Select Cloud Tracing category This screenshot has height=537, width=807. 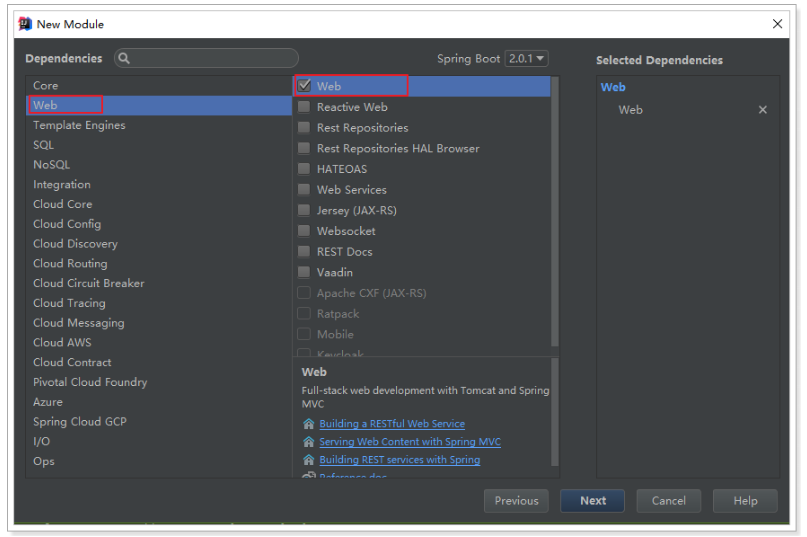159,303
